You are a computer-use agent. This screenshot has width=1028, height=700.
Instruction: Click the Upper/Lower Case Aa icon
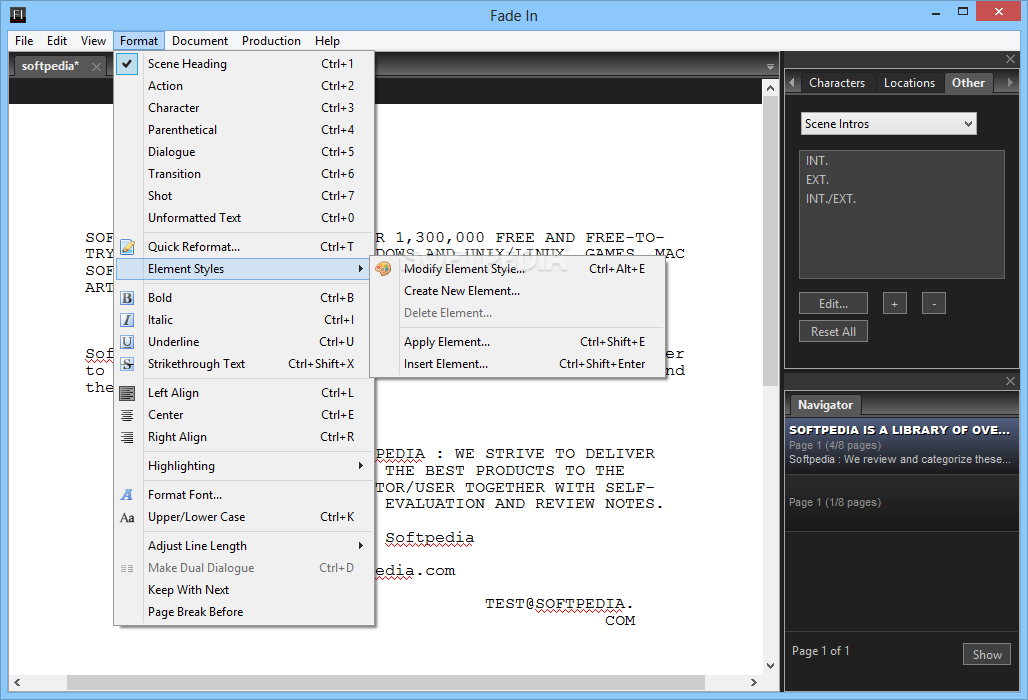(127, 518)
